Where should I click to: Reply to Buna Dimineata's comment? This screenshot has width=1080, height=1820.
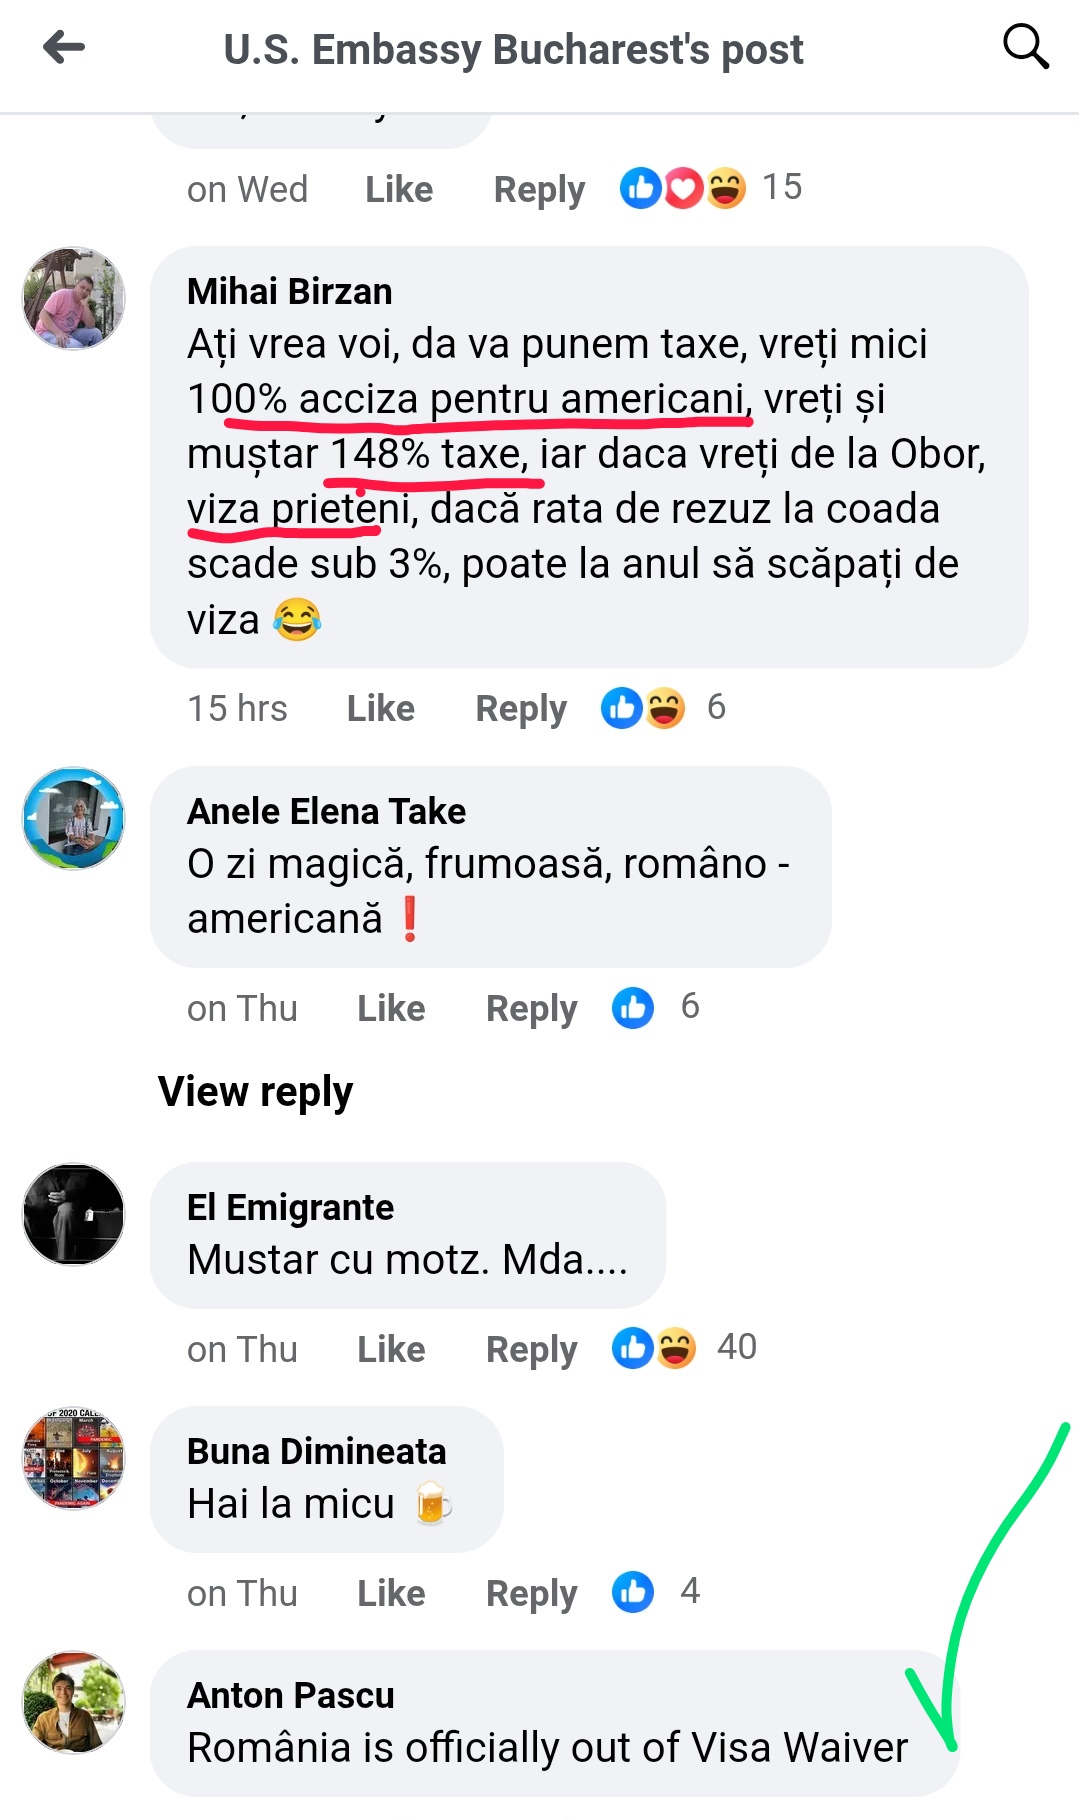(532, 1594)
